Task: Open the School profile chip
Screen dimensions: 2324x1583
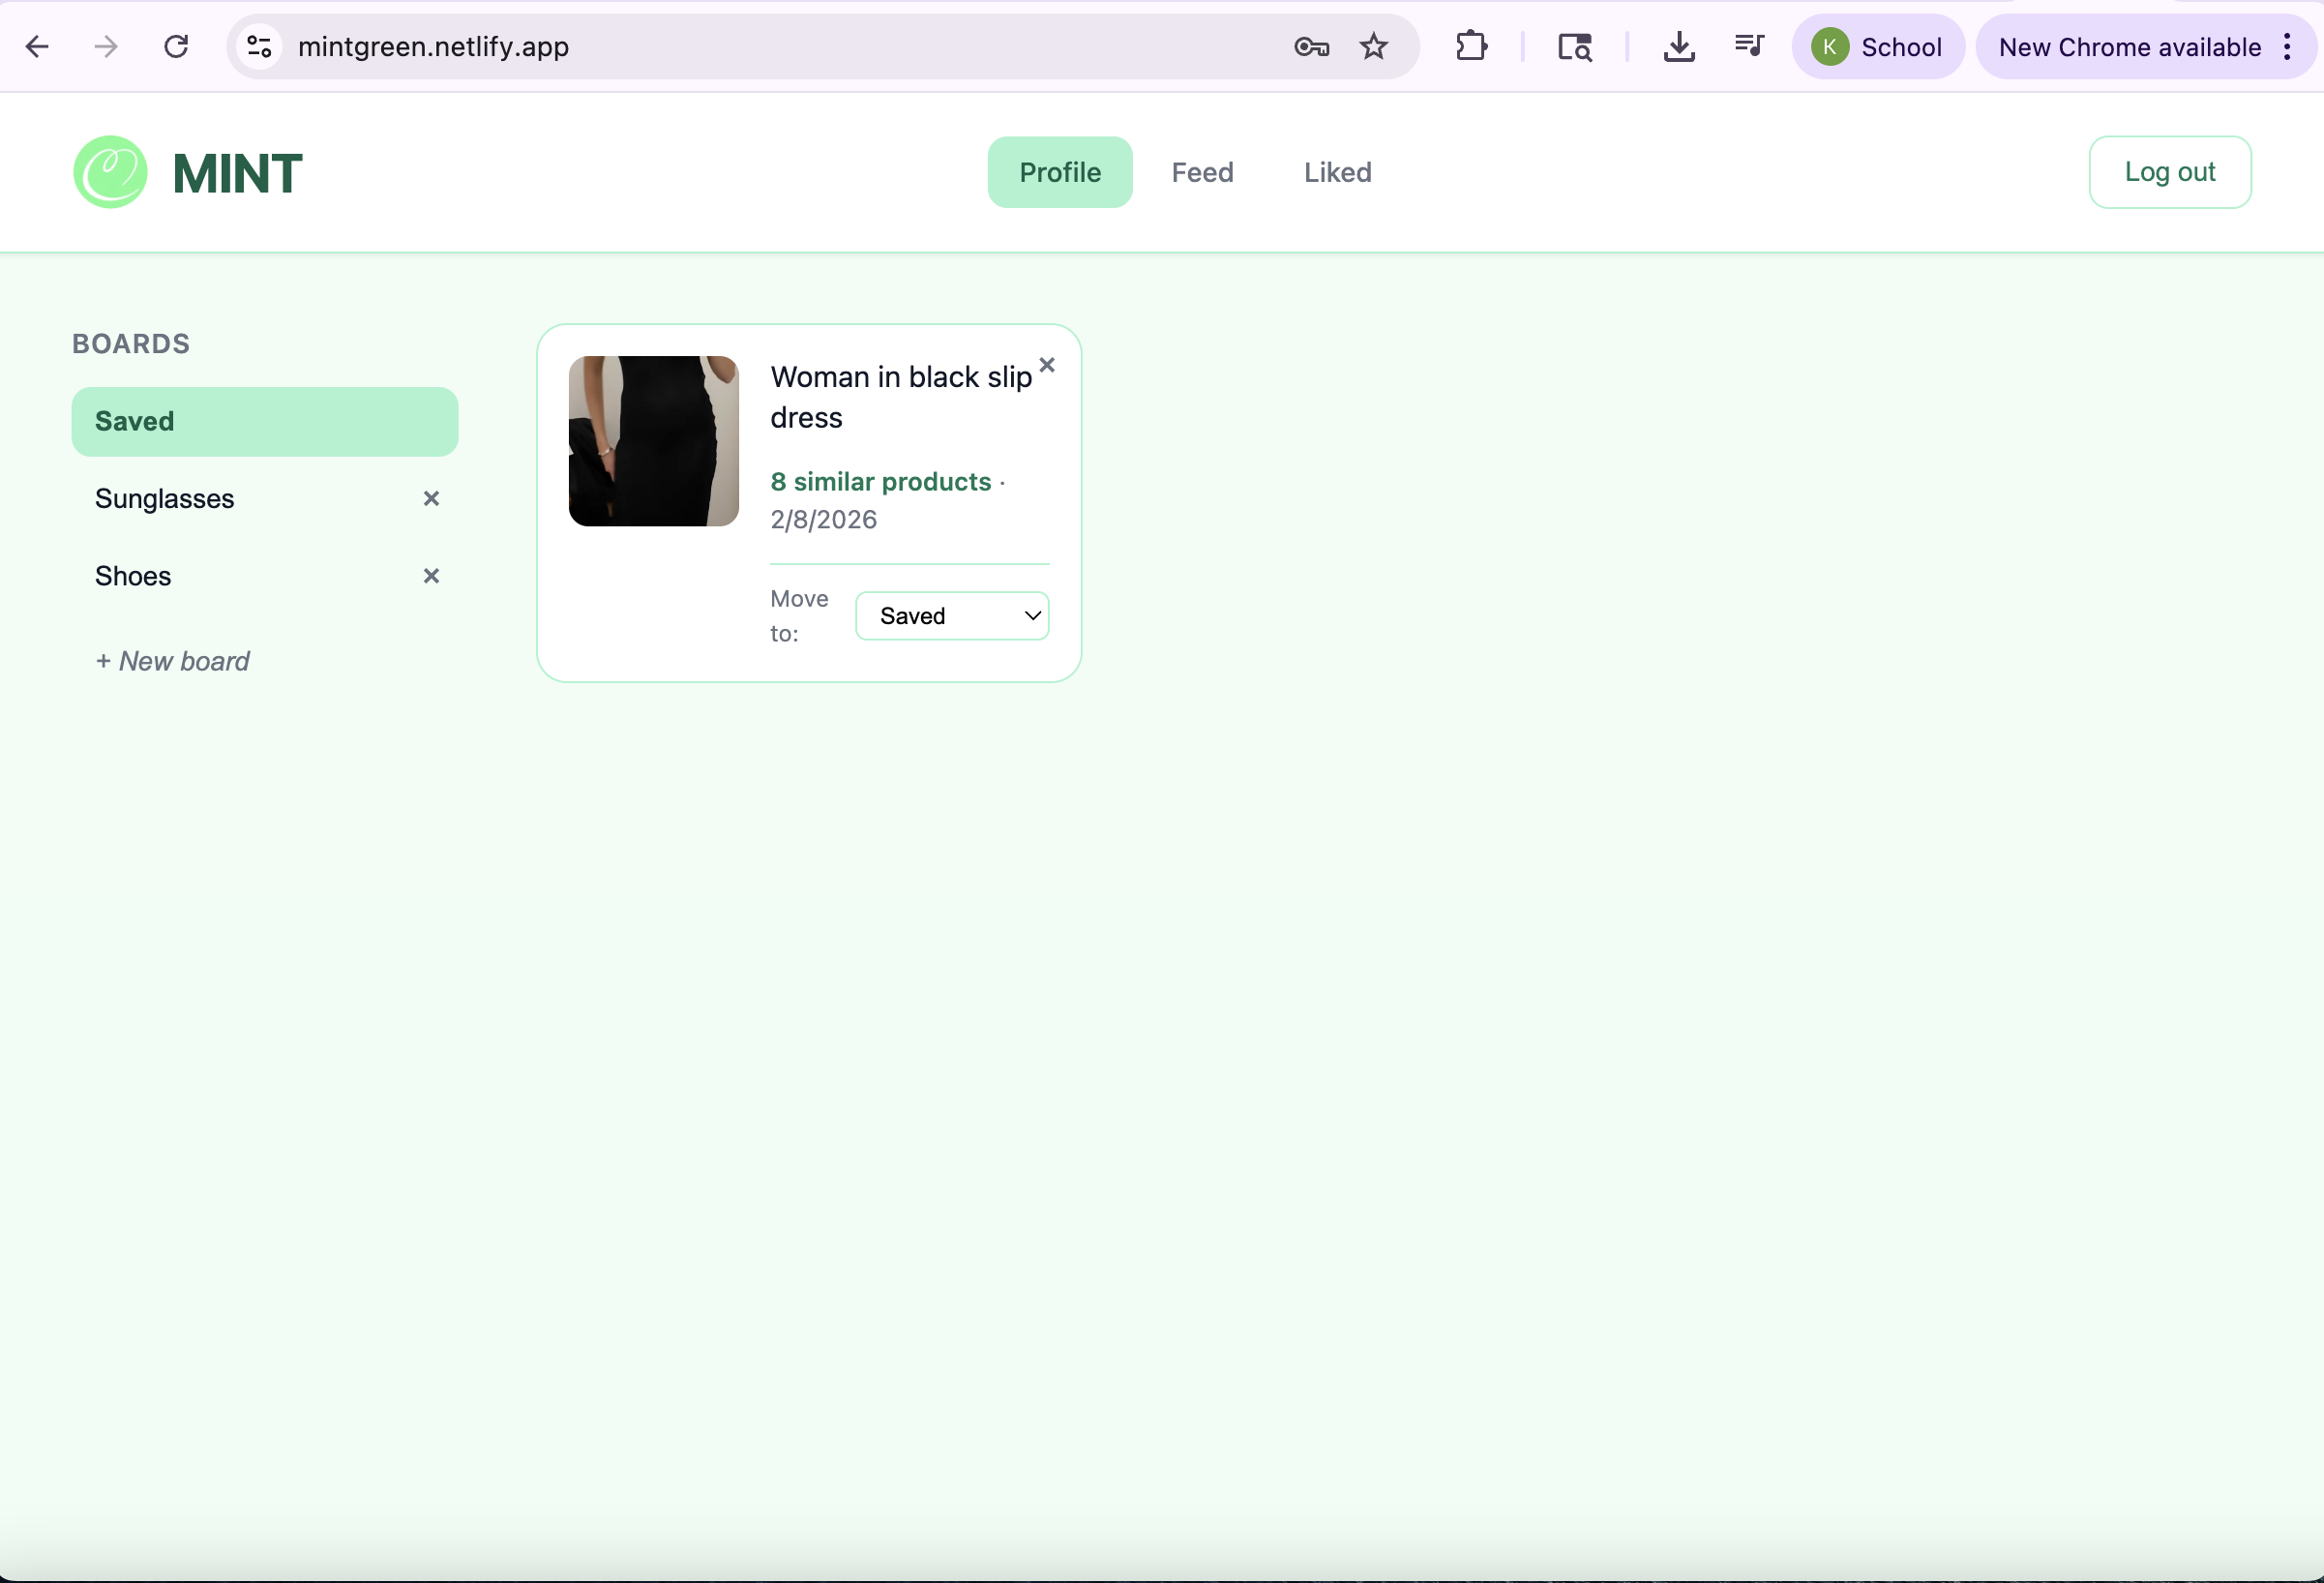Action: 1877,46
